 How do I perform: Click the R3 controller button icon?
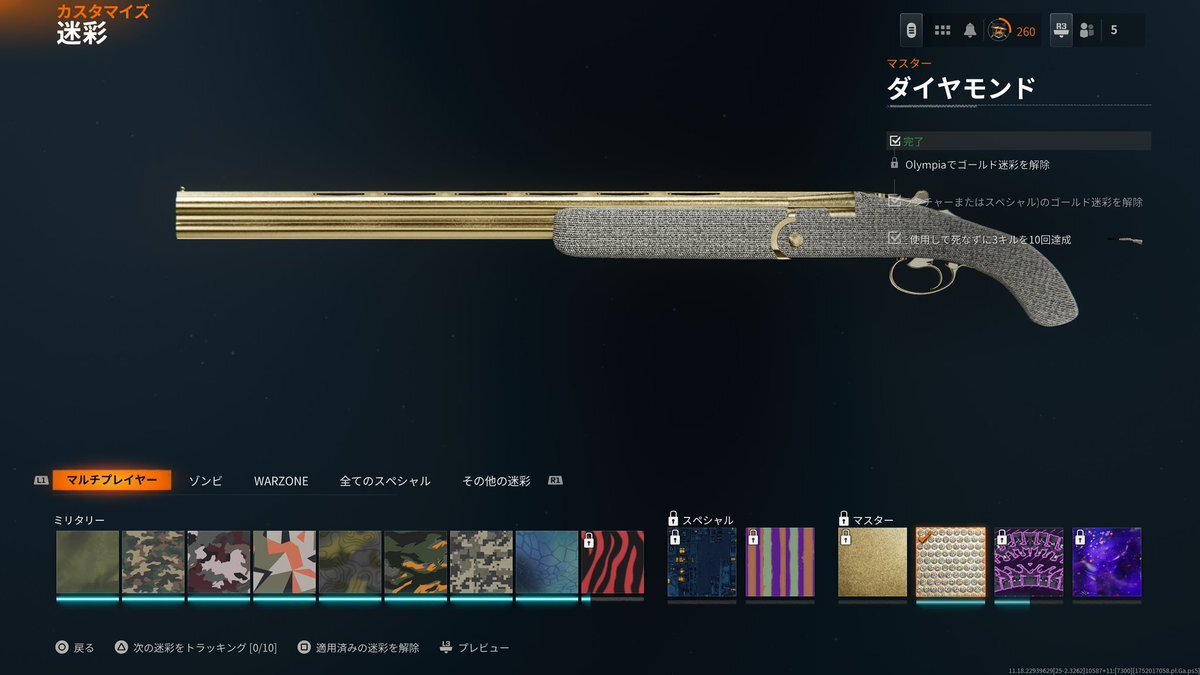1061,30
